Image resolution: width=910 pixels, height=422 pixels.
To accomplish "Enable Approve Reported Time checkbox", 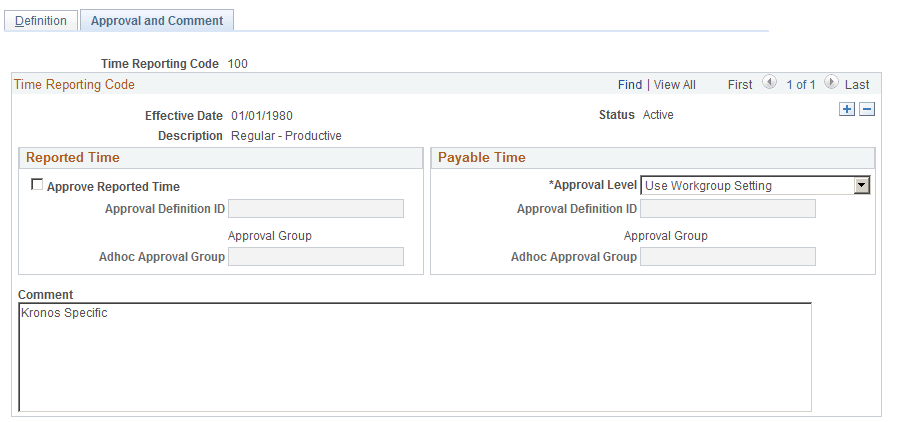I will (37, 185).
